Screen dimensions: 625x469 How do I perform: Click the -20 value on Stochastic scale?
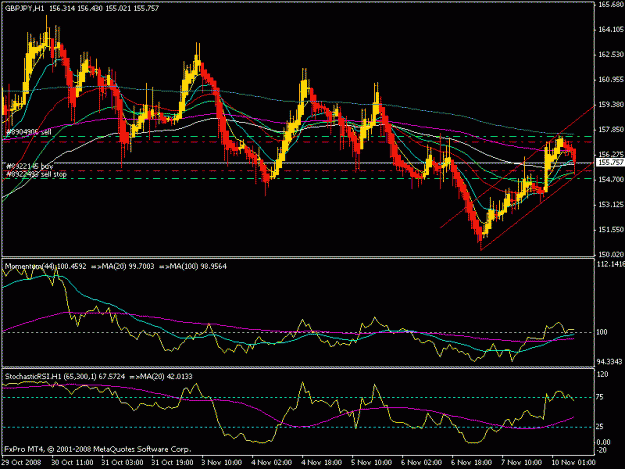click(601, 450)
